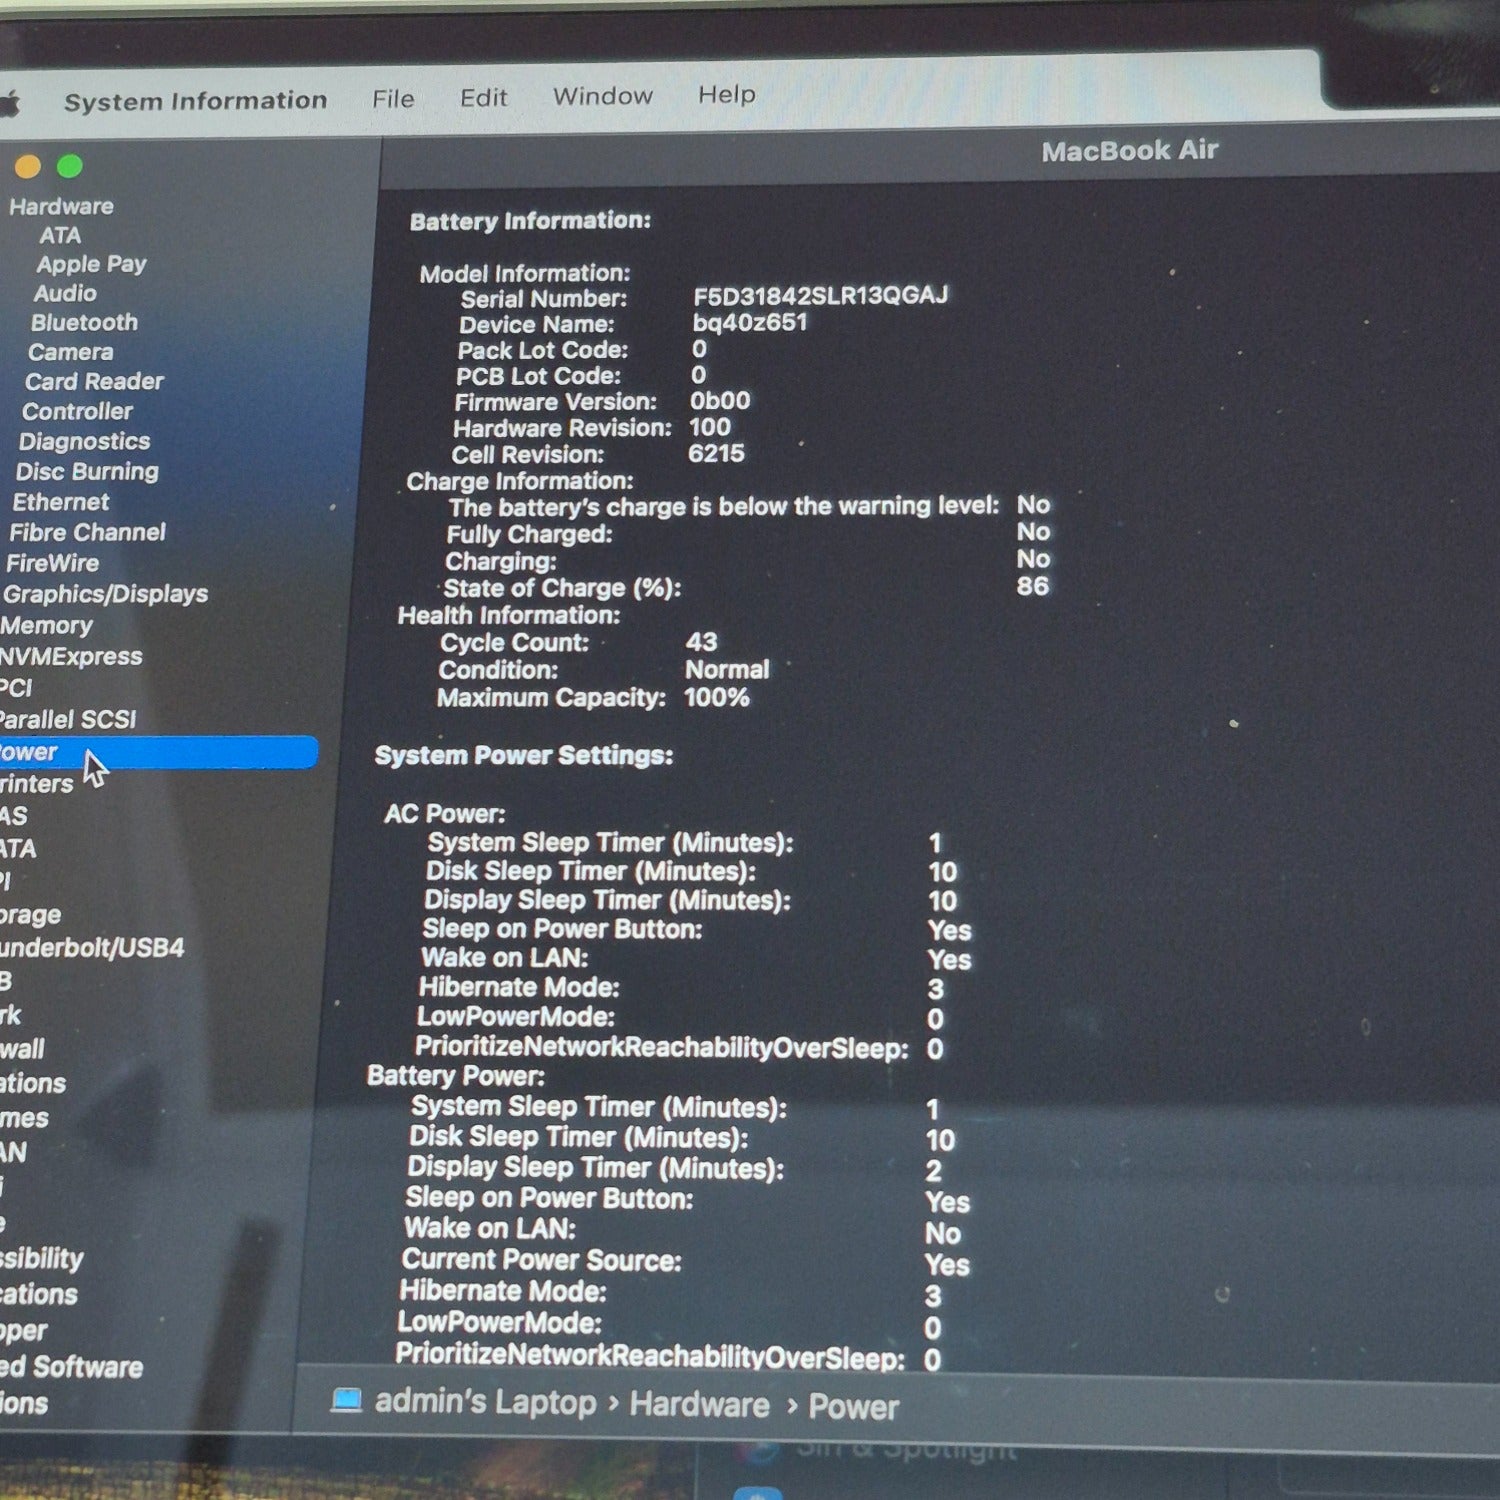Click Maximum Capacity value 100%
This screenshot has height=1500, width=1500.
coord(717,697)
